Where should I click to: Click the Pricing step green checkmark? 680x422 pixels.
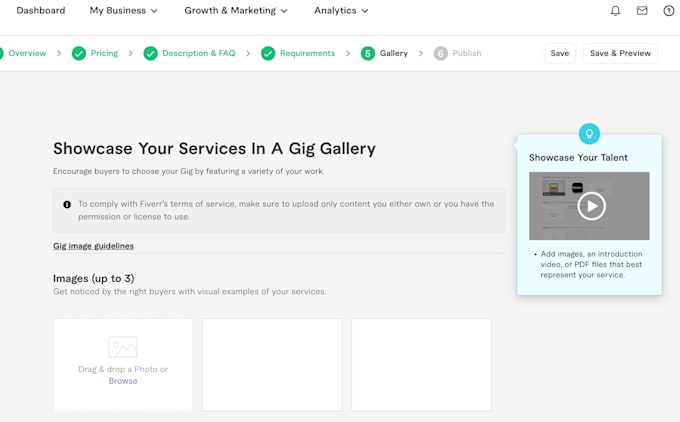(79, 53)
